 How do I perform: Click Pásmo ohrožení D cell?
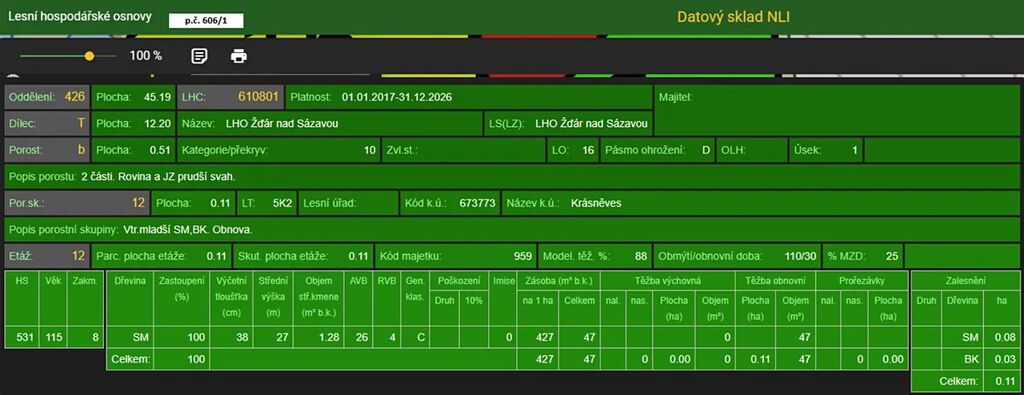pyautogui.click(x=657, y=150)
